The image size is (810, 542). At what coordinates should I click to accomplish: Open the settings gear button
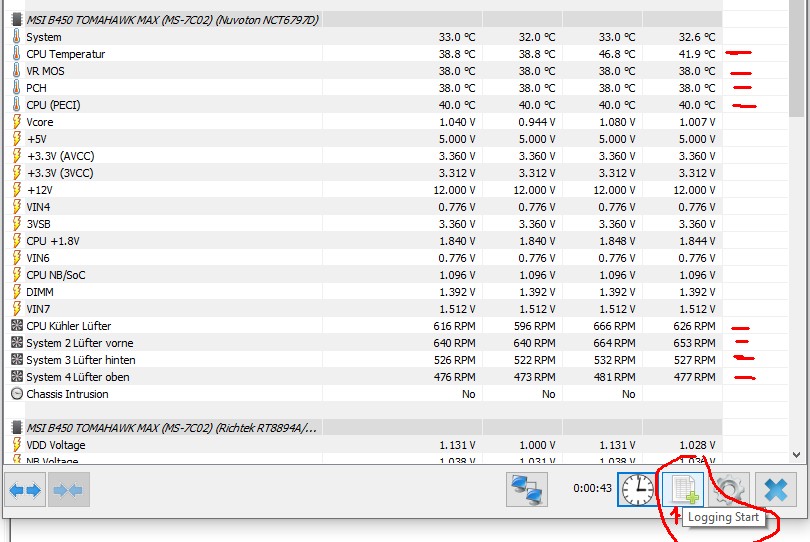(x=728, y=490)
